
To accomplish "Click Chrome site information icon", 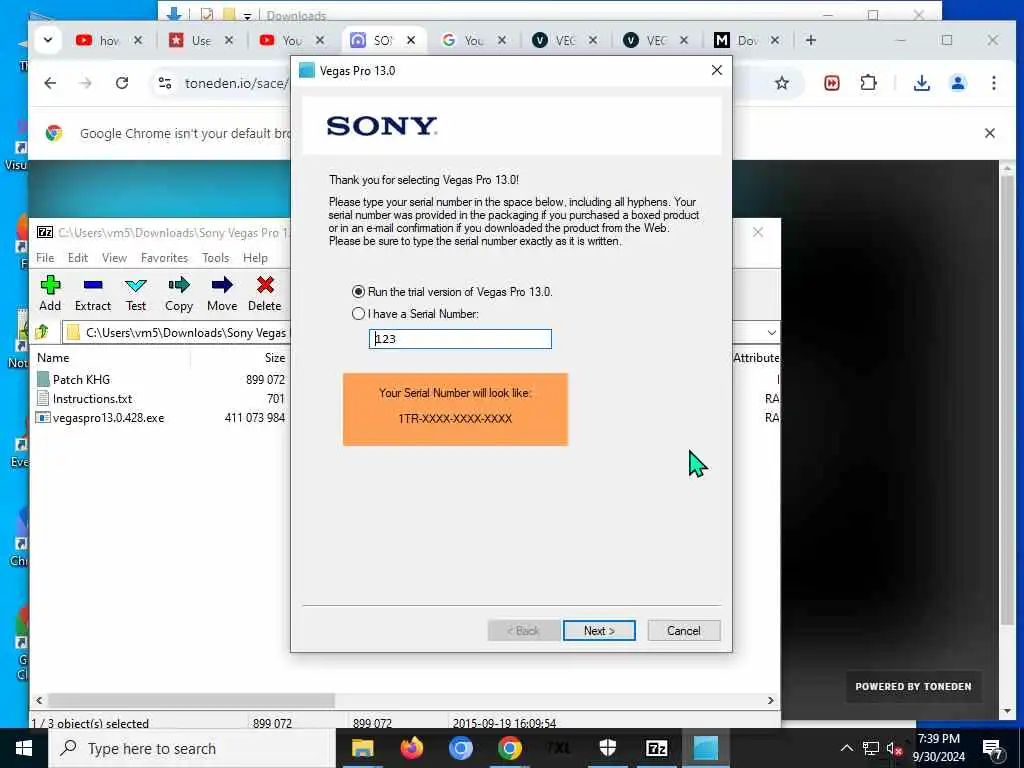I will coord(165,83).
